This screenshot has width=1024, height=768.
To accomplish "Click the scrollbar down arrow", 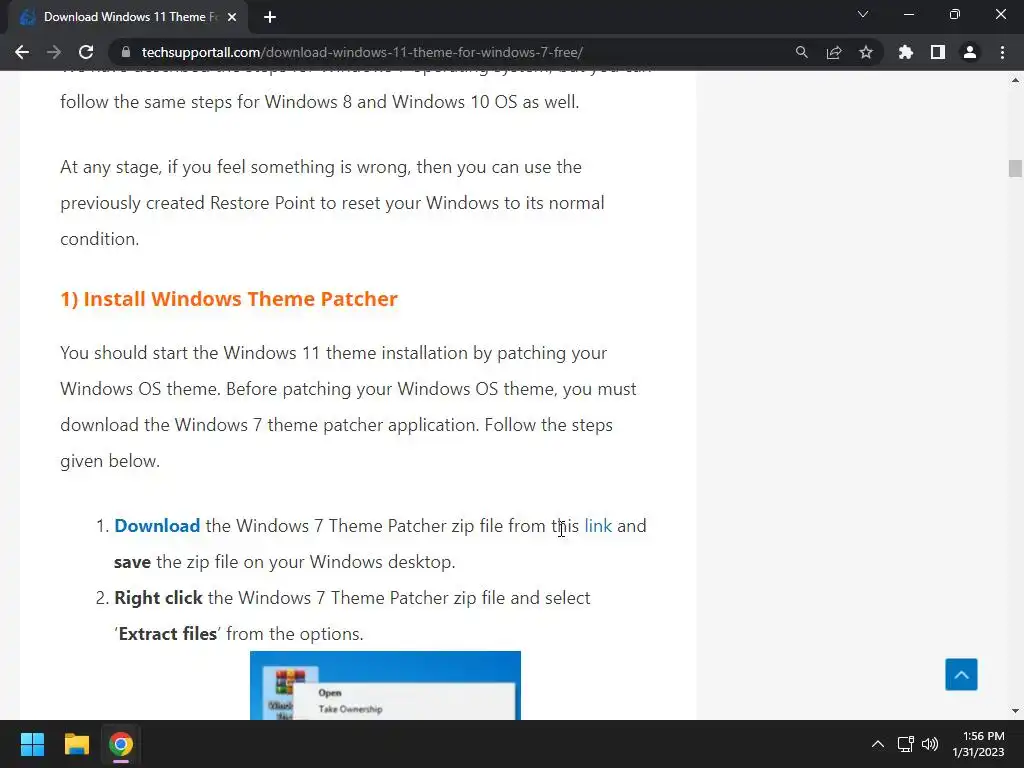I will [1015, 711].
